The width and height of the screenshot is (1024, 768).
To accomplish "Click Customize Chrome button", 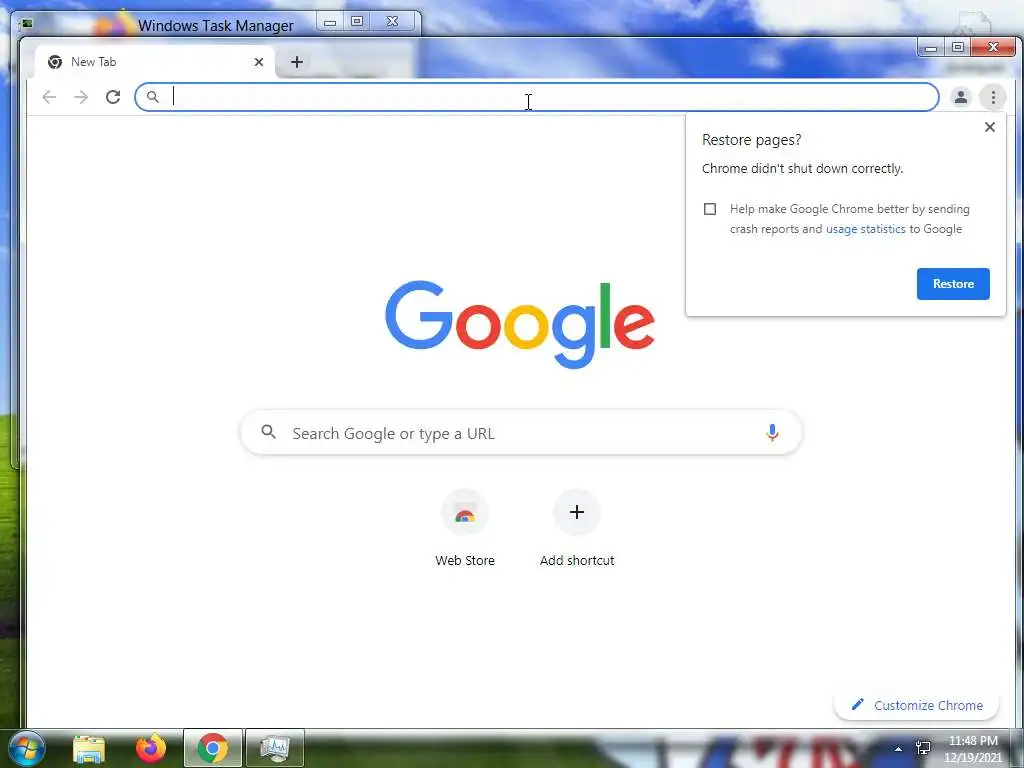I will (x=917, y=705).
